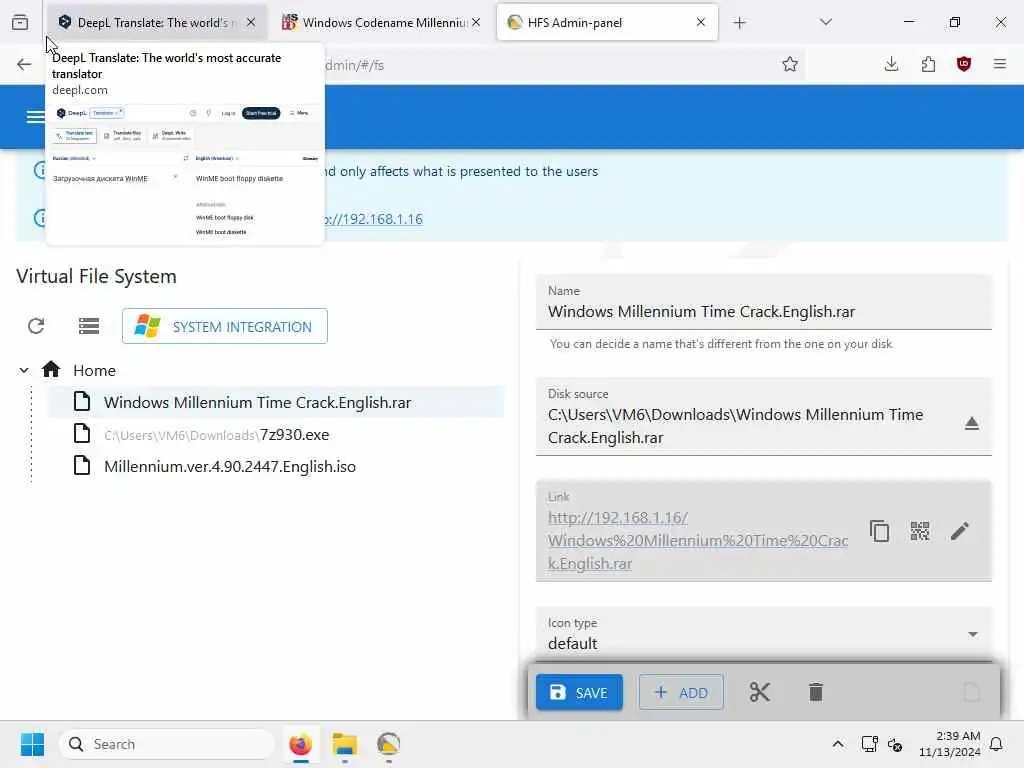
Task: Open the clock and date flyout
Action: pos(949,744)
